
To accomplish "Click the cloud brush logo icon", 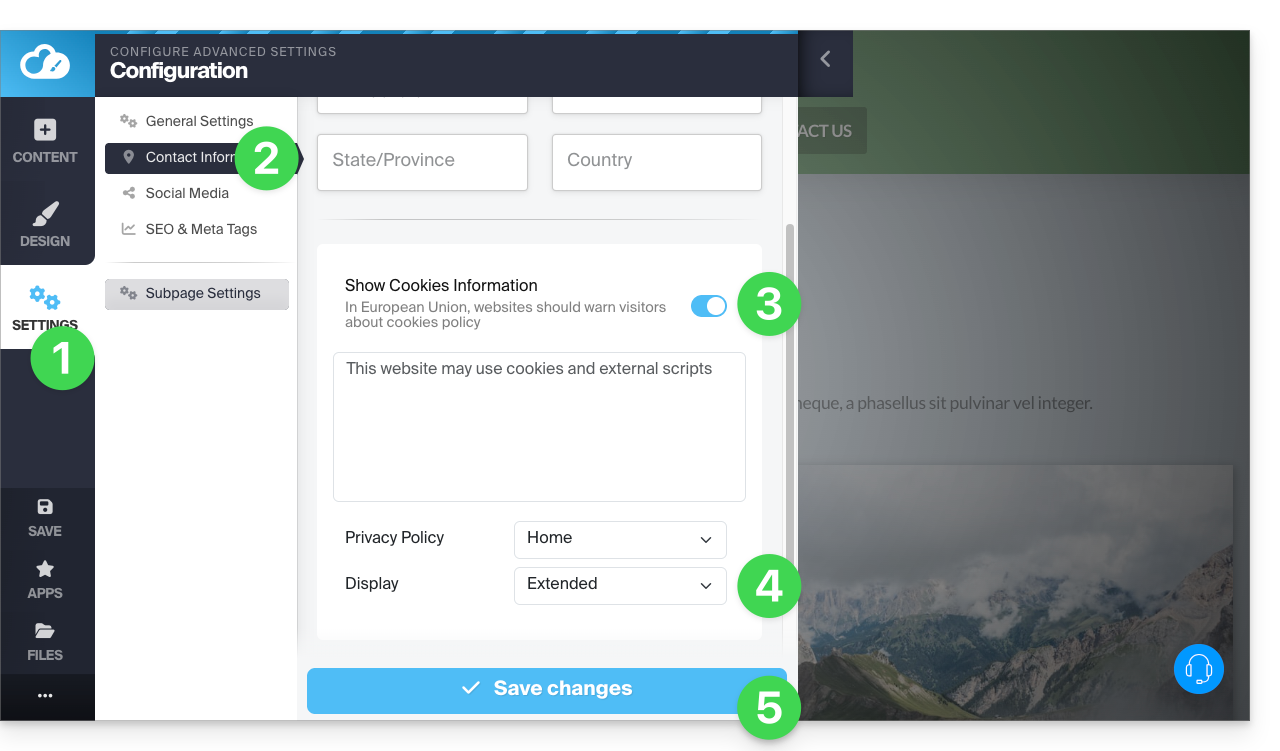I will [x=46, y=63].
